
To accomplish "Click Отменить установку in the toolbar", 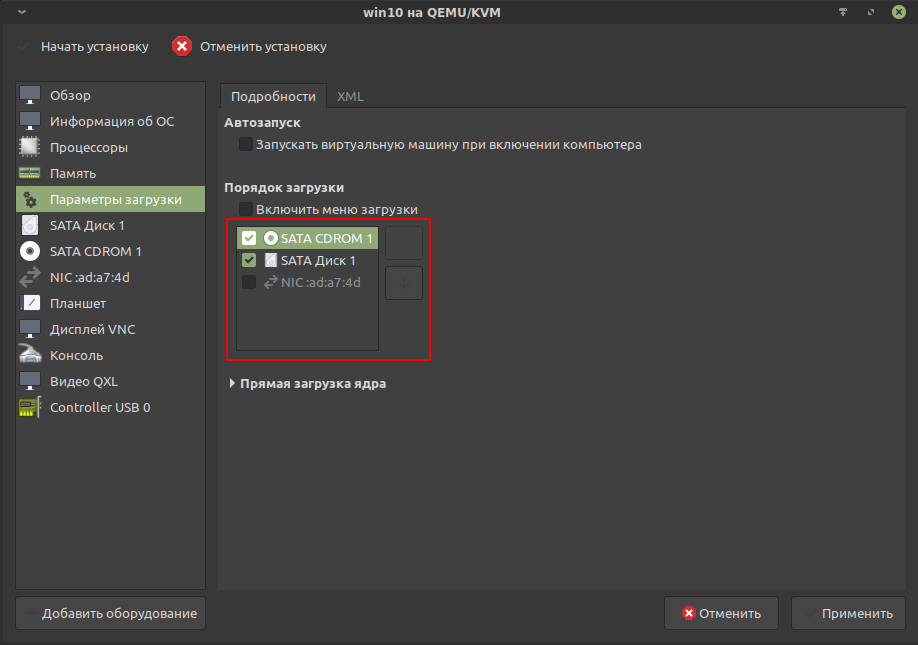I will click(250, 47).
